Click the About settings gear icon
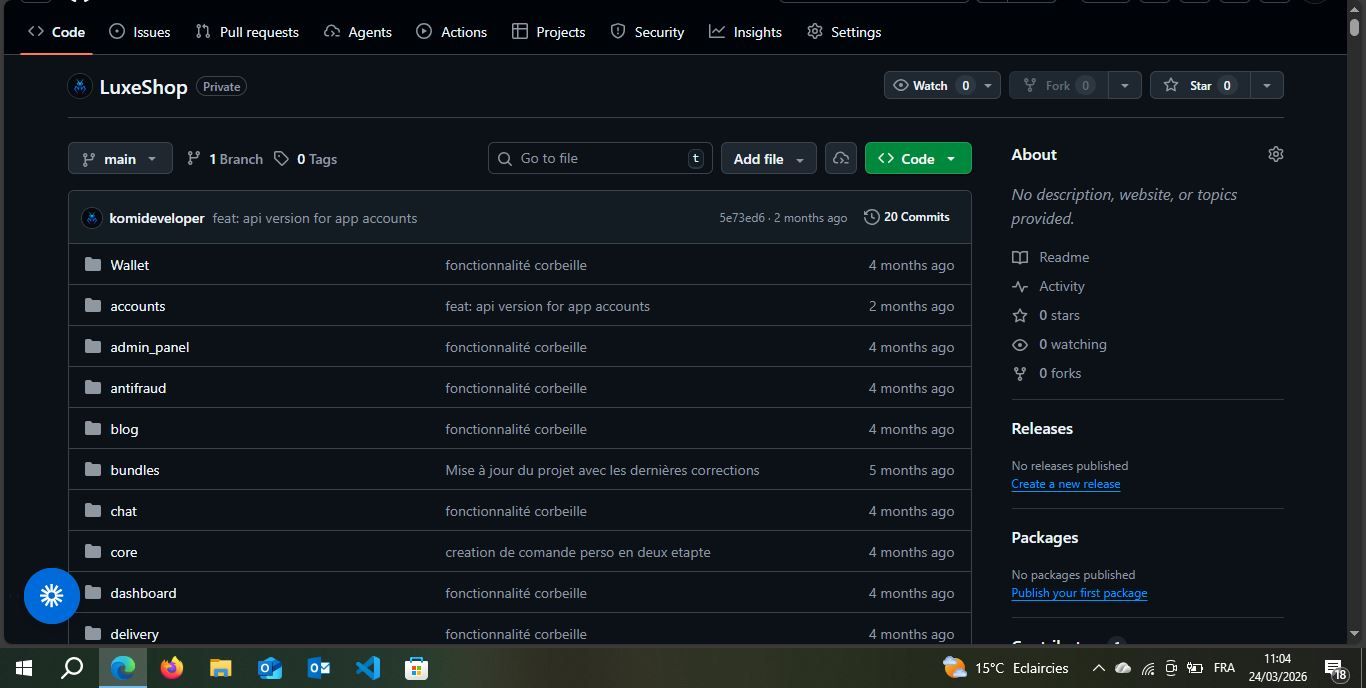The height and width of the screenshot is (688, 1366). tap(1275, 154)
